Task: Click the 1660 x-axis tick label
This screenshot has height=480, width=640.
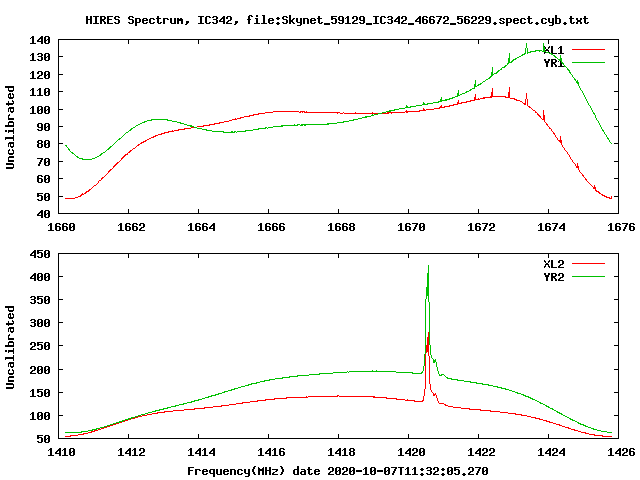Action: click(x=61, y=227)
